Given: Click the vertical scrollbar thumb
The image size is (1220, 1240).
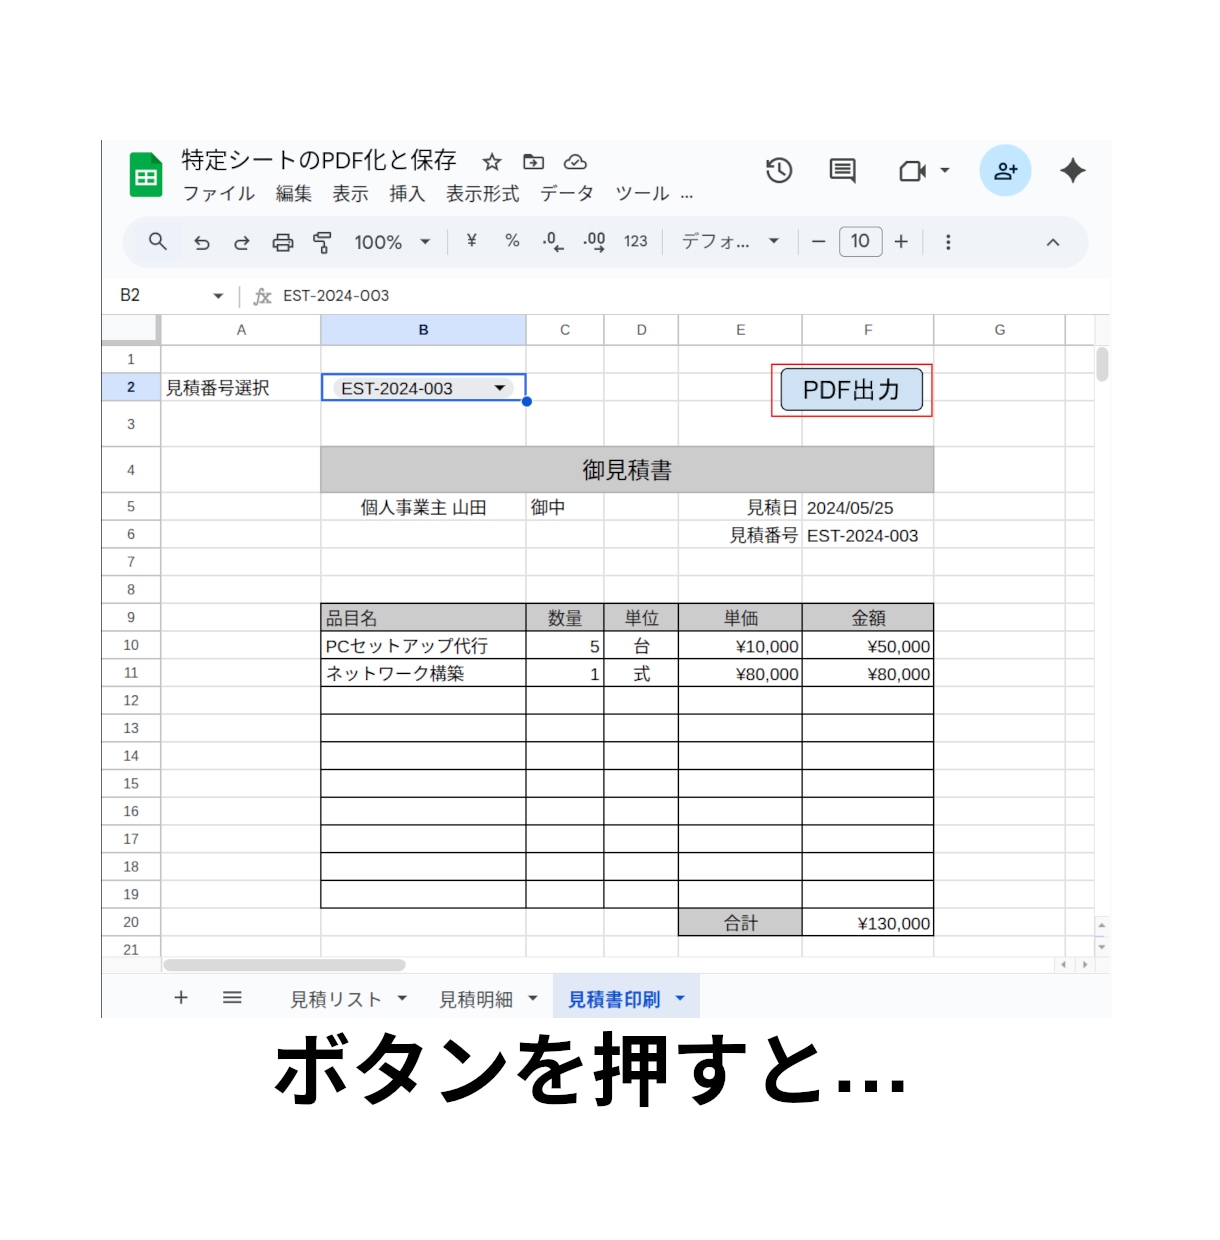Looking at the screenshot, I should pos(1102,364).
